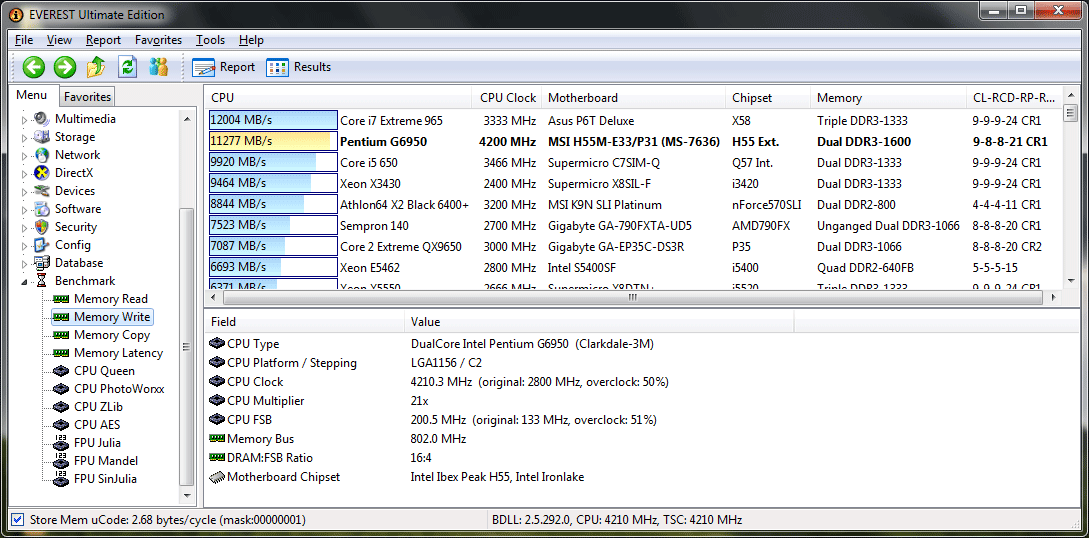Click the green Back arrow icon
The width and height of the screenshot is (1089, 538).
[33, 67]
